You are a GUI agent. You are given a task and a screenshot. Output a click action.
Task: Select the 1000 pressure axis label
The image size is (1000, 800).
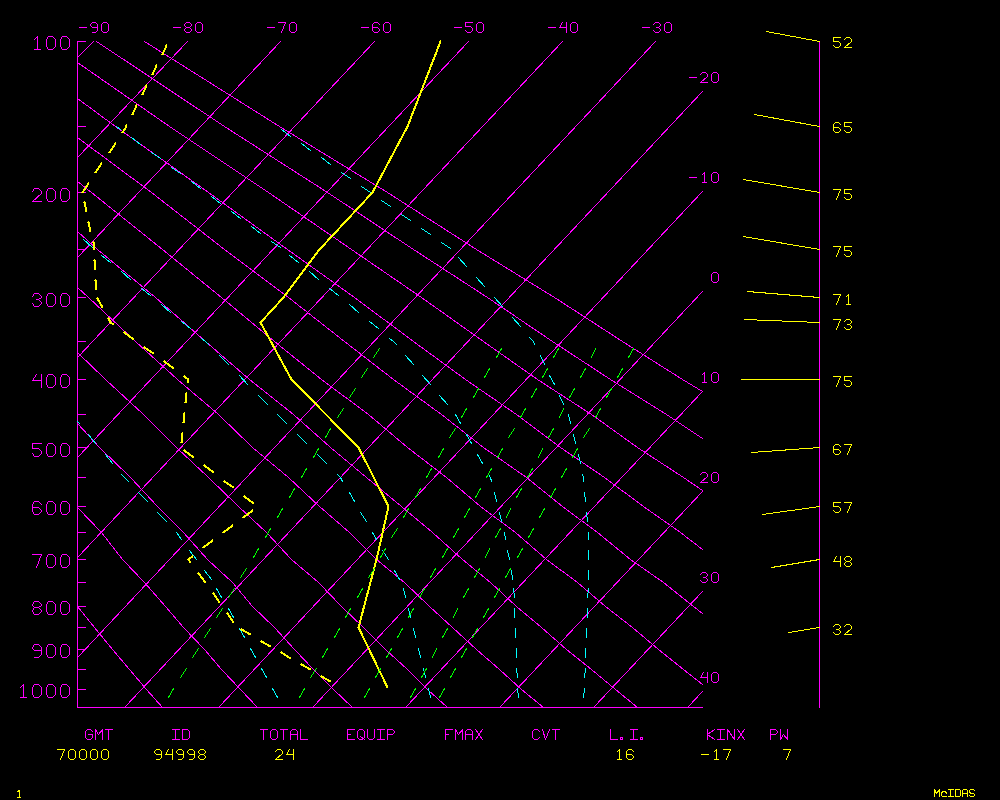coord(46,691)
